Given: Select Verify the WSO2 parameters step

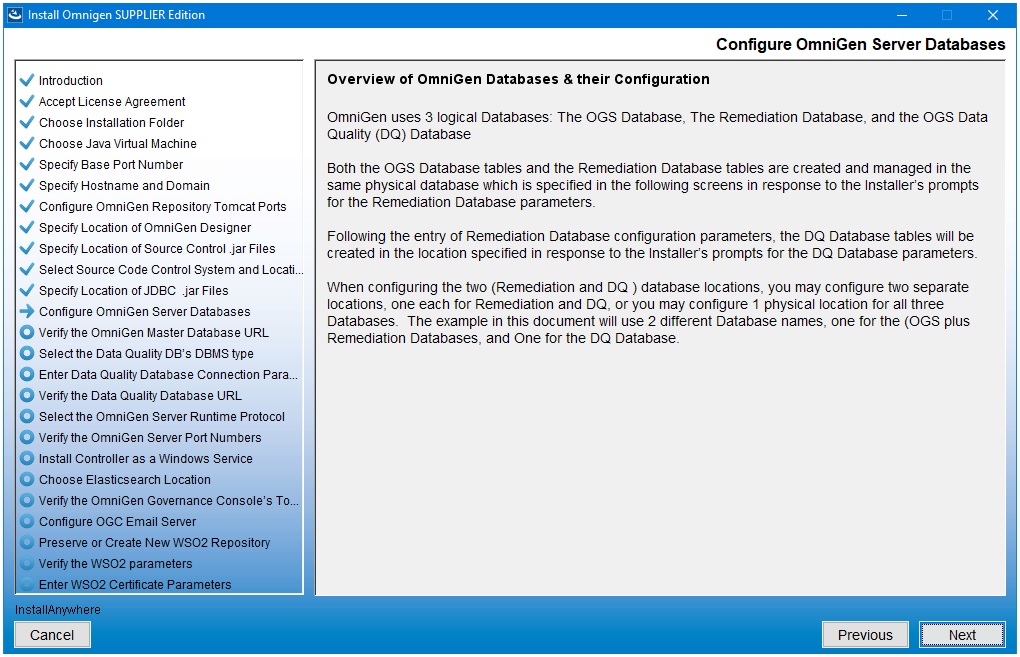Looking at the screenshot, I should [x=116, y=563].
